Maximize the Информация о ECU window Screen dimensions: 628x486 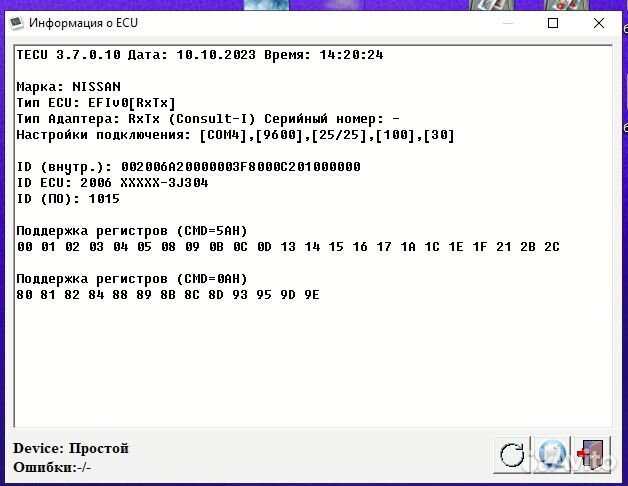553,22
